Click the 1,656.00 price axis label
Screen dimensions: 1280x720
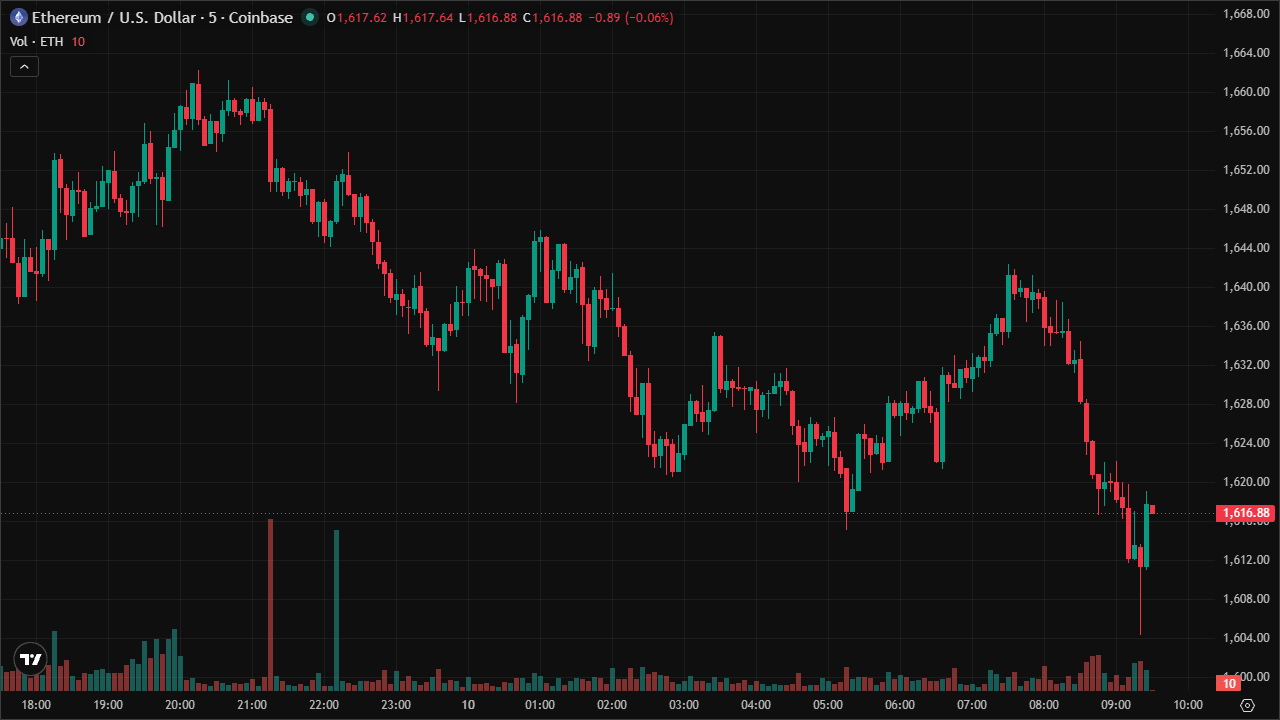[x=1246, y=131]
